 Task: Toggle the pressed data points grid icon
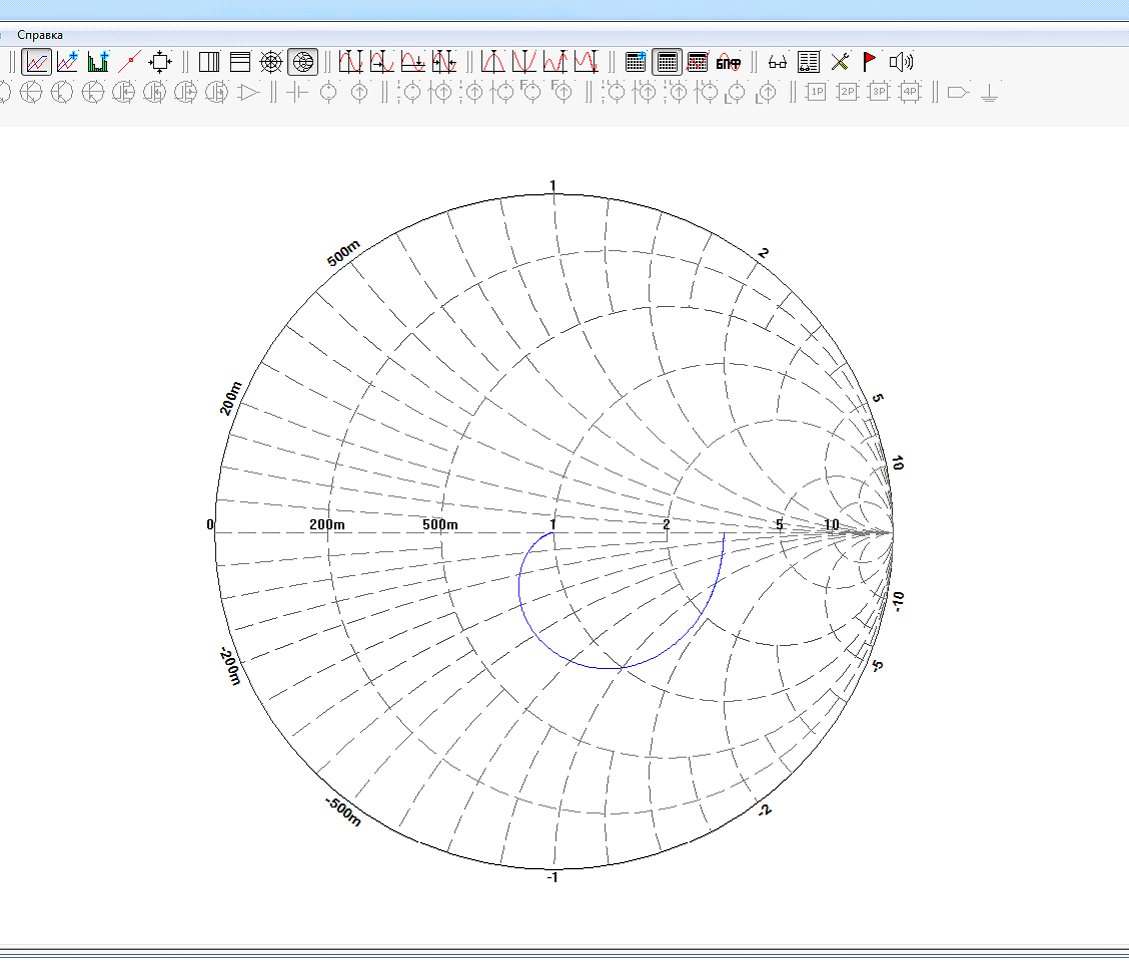(667, 62)
